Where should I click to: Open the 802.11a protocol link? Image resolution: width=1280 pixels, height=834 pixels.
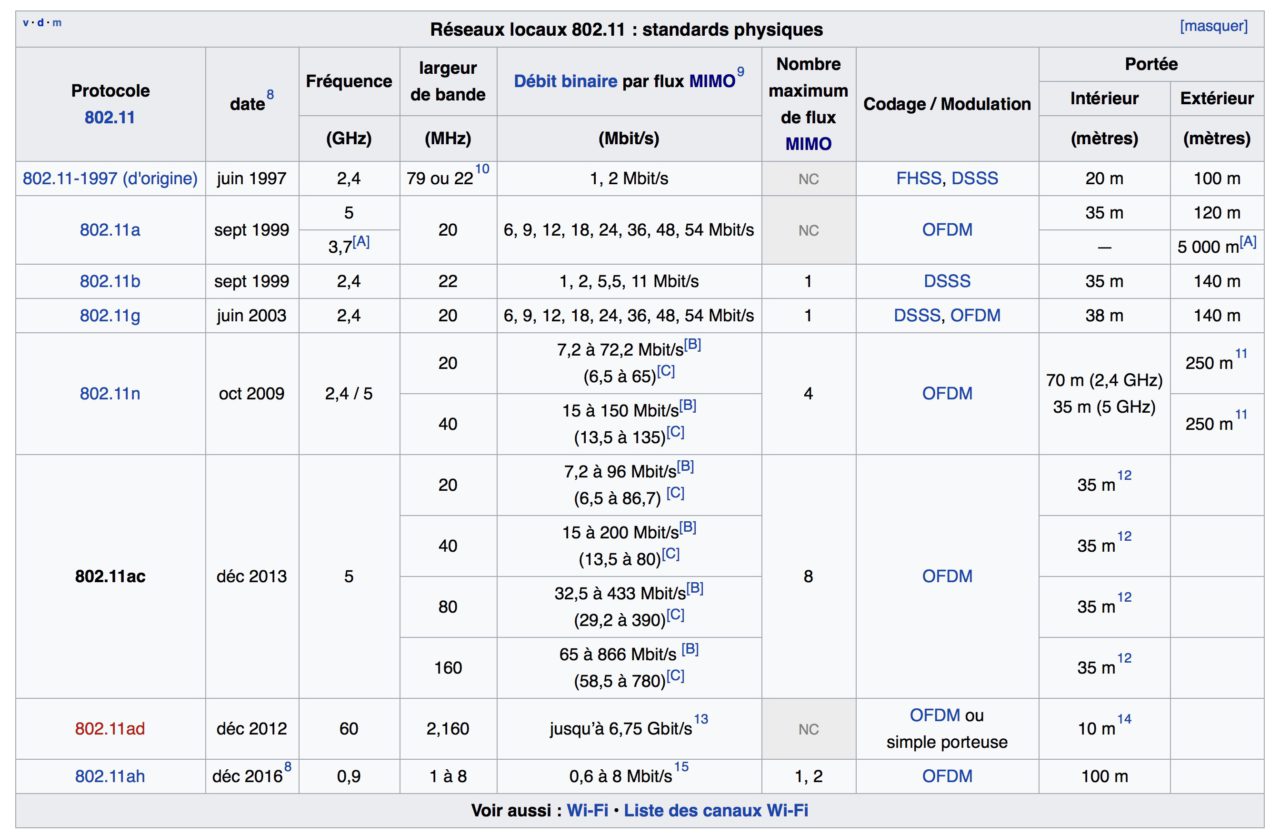pyautogui.click(x=110, y=230)
